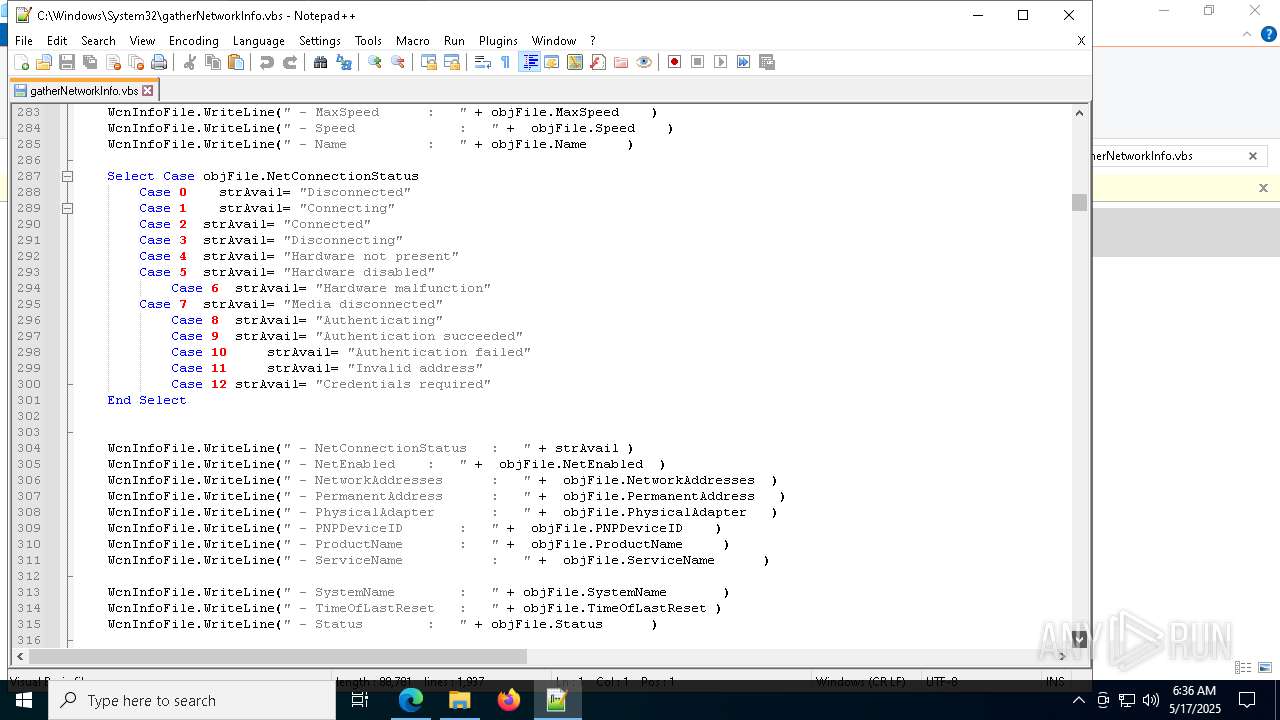Viewport: 1280px width, 720px height.
Task: Click the Close document toolbar icon
Action: 113,62
